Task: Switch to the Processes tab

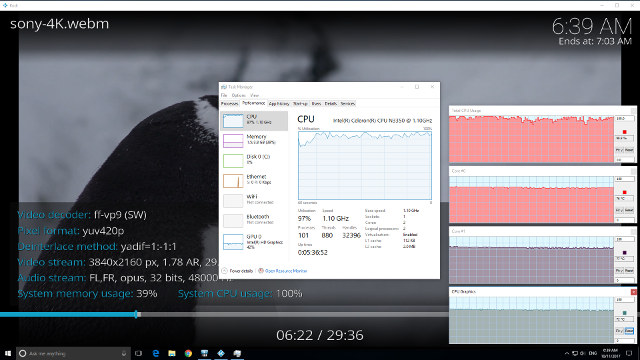Action: (x=229, y=104)
